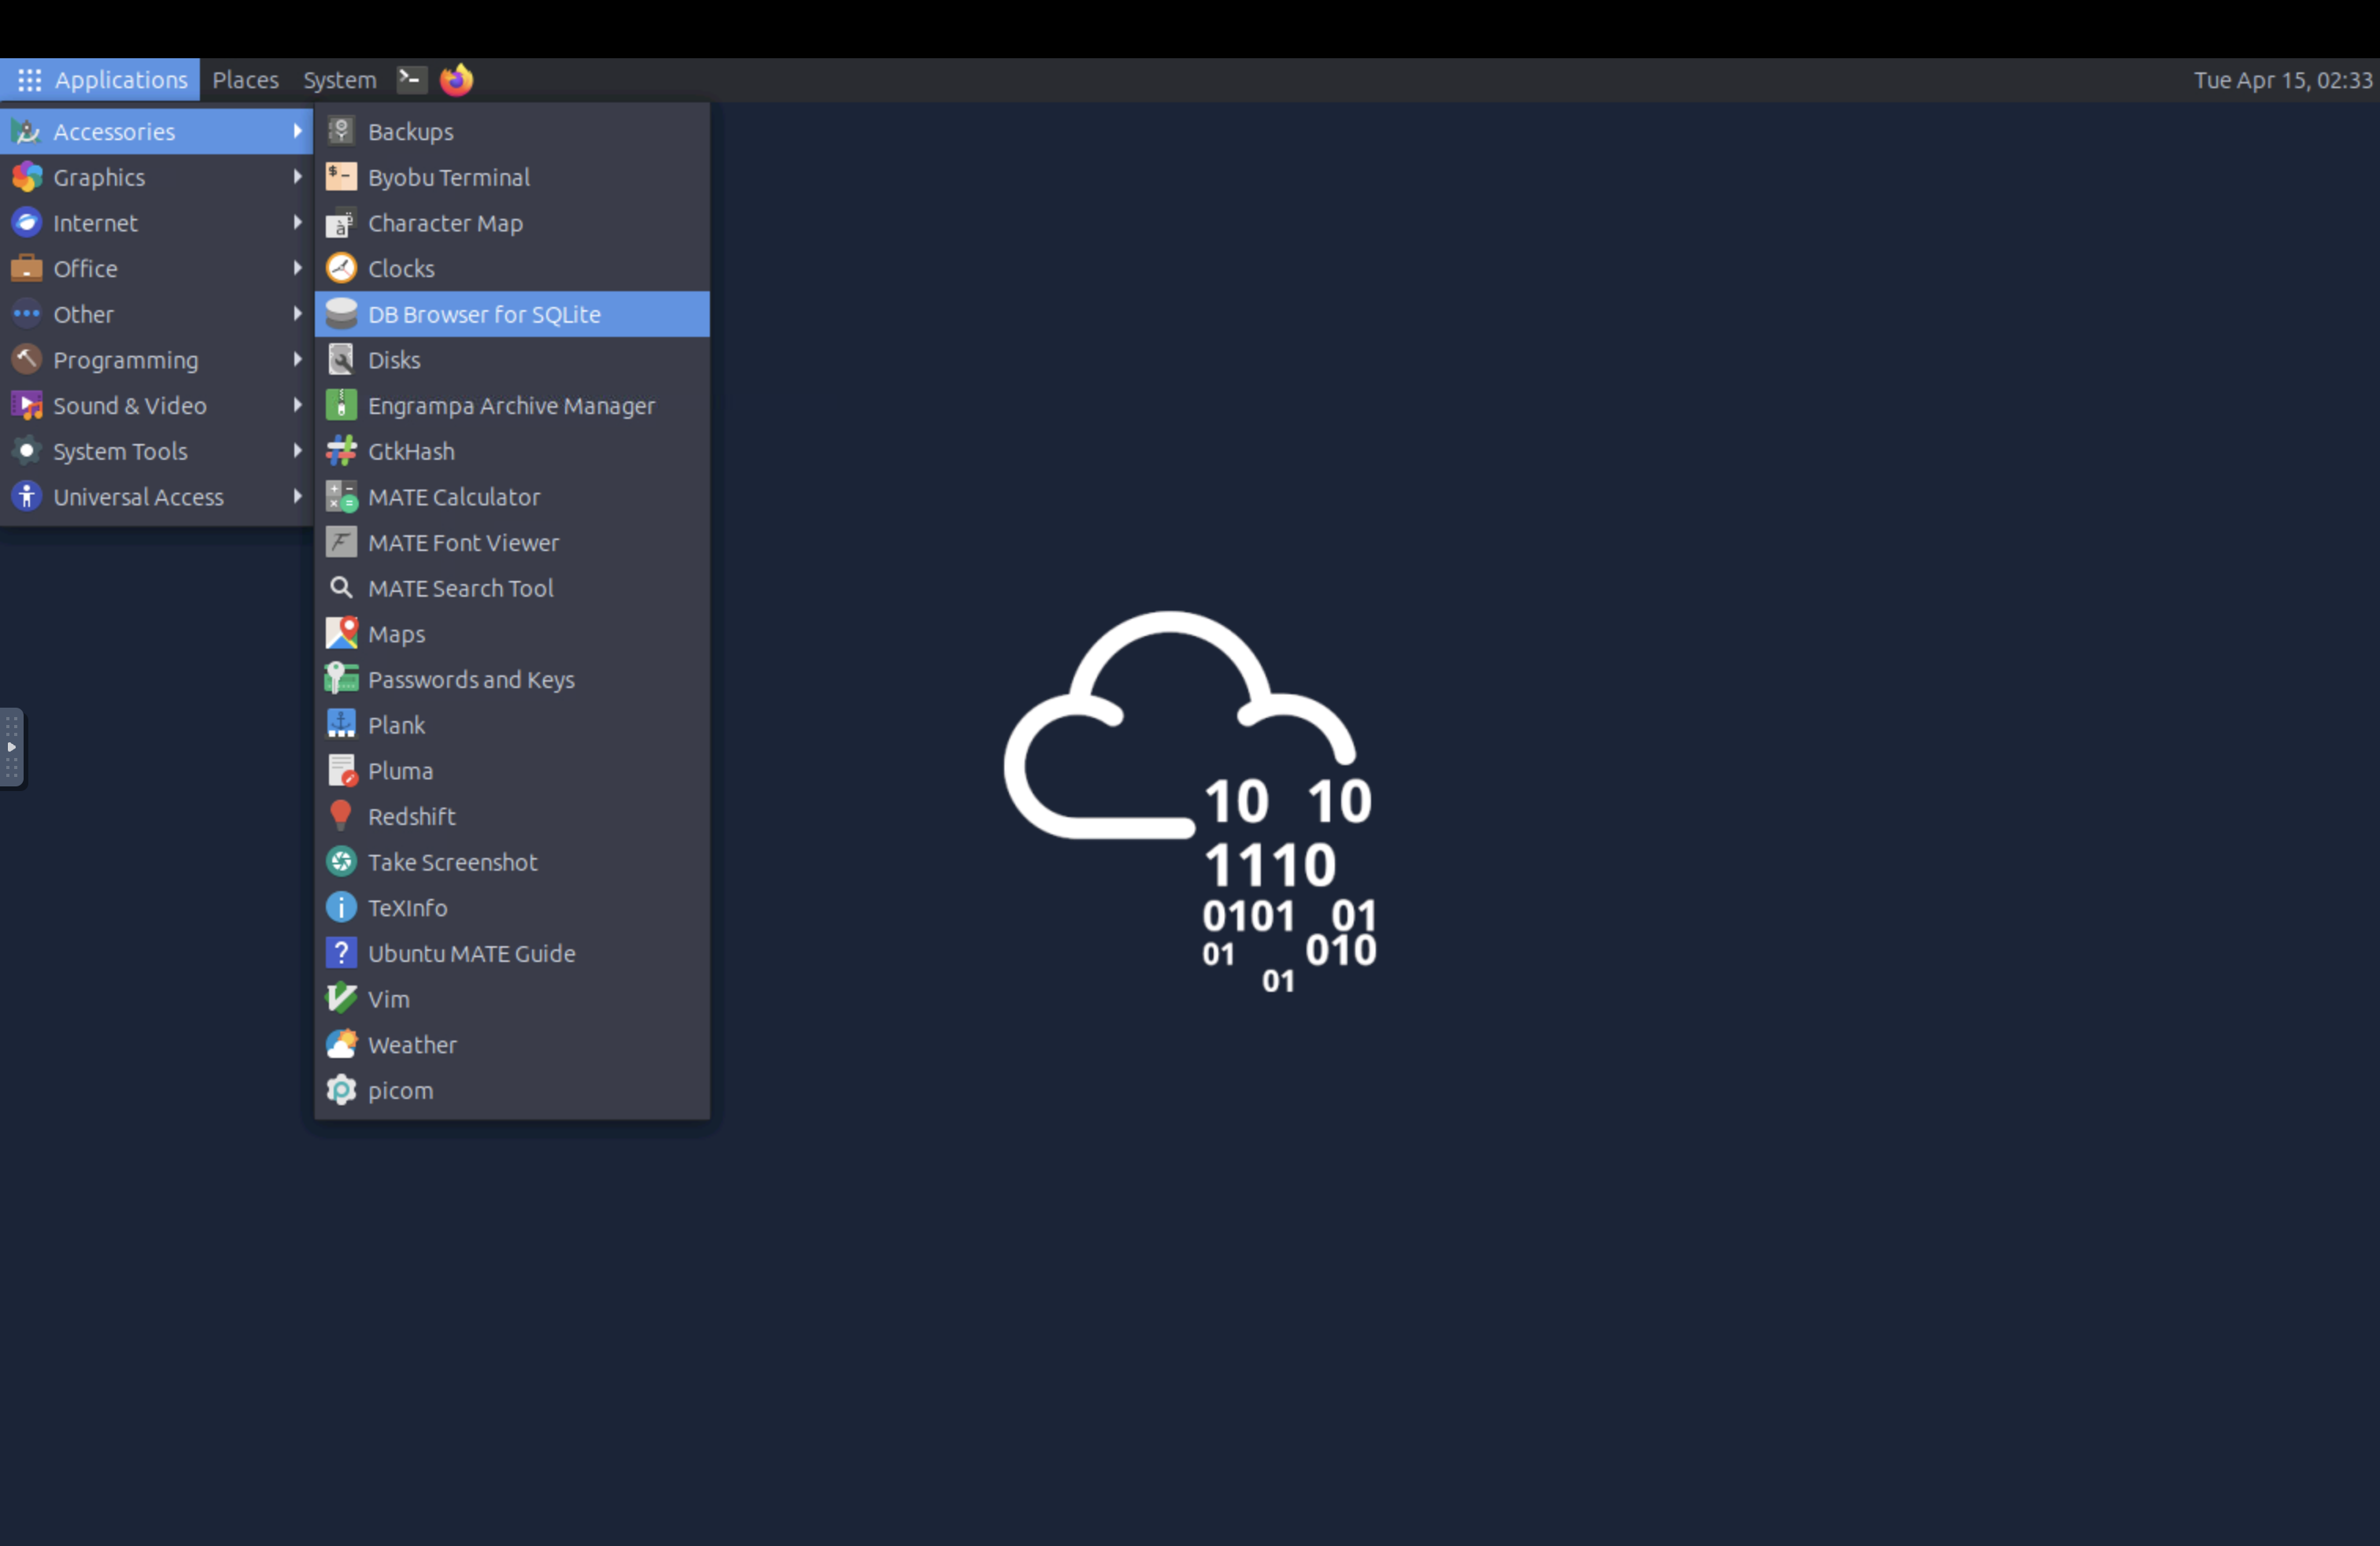The image size is (2380, 1546).
Task: Click the DB Browser for SQLite database icon
Action: pos(341,314)
